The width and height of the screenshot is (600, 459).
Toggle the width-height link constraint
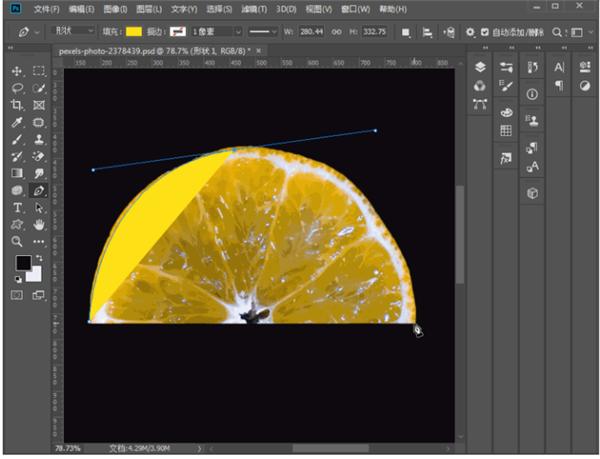pos(336,32)
